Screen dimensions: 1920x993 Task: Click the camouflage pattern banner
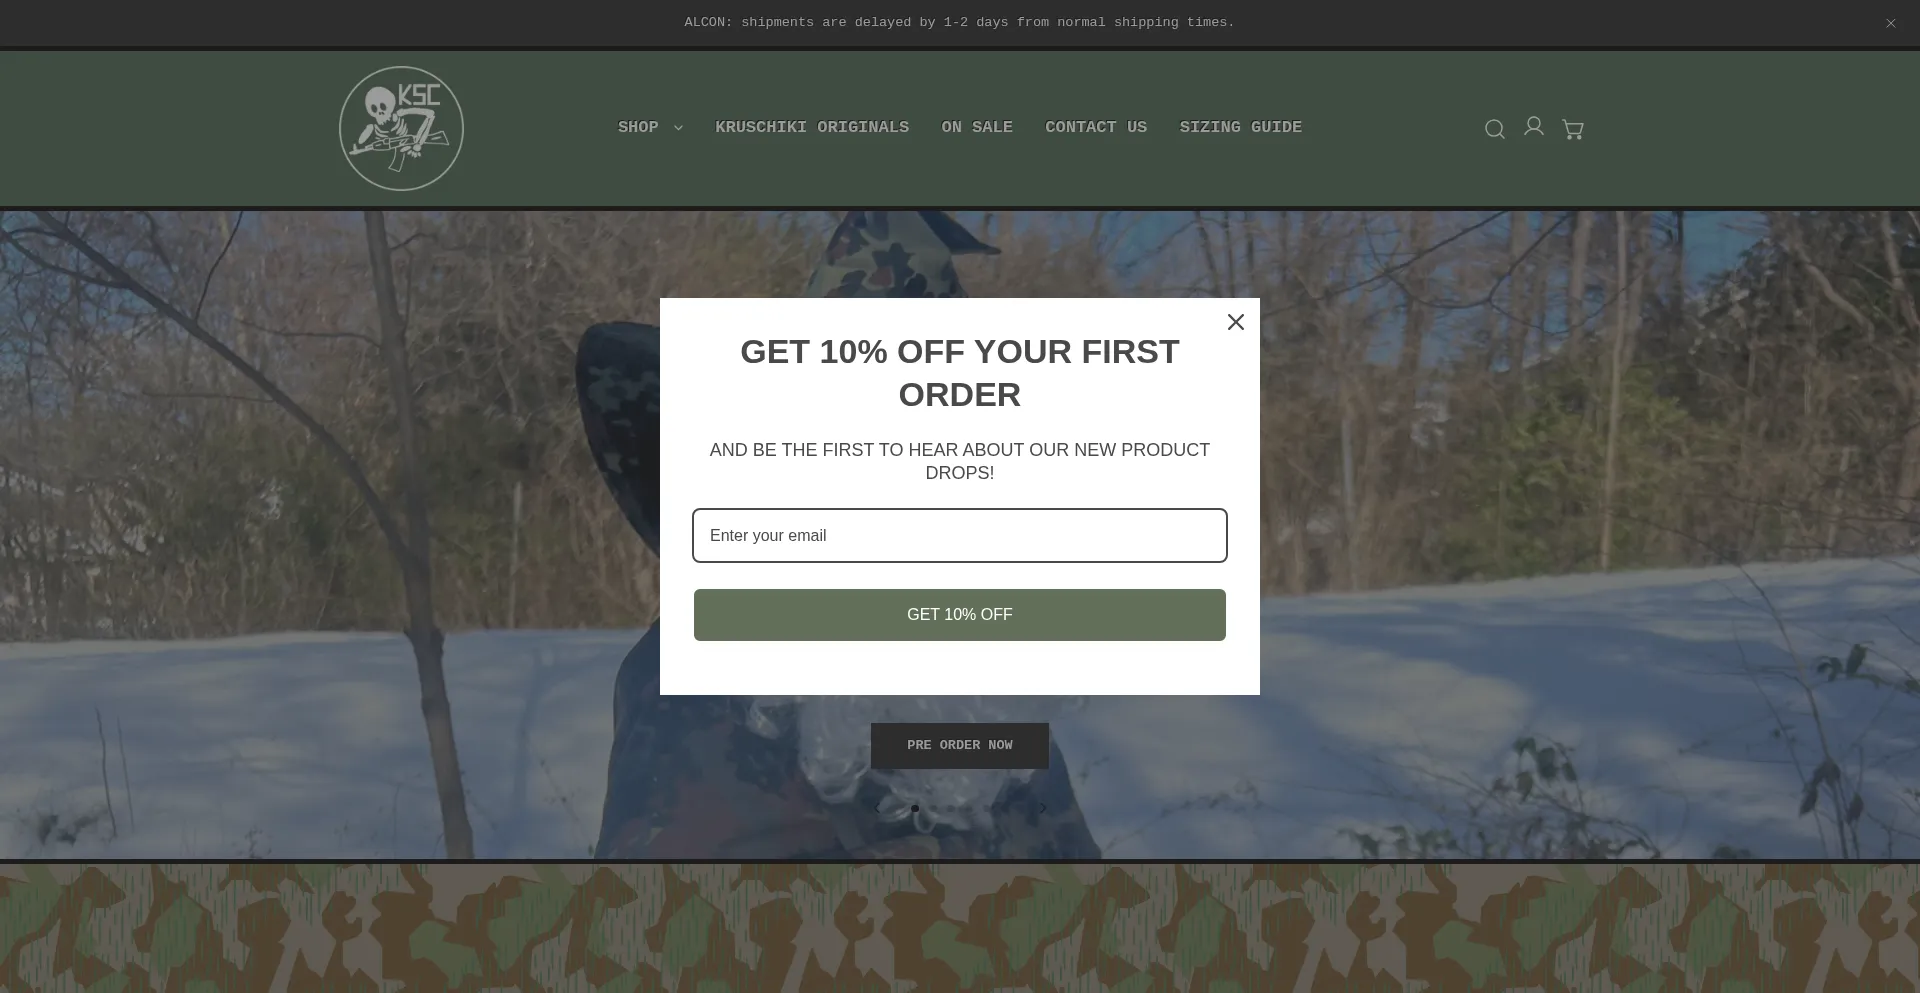pos(960,929)
